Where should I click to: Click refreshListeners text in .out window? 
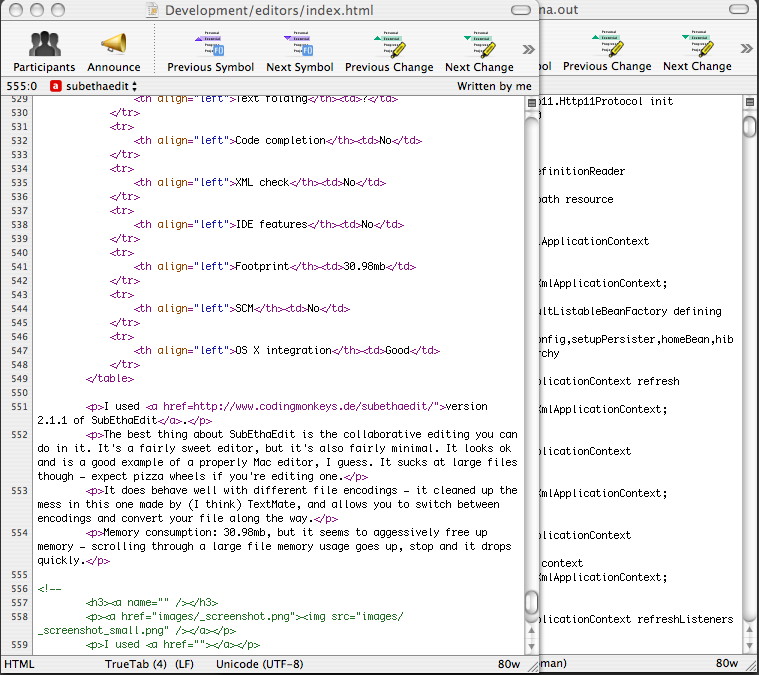(685, 619)
